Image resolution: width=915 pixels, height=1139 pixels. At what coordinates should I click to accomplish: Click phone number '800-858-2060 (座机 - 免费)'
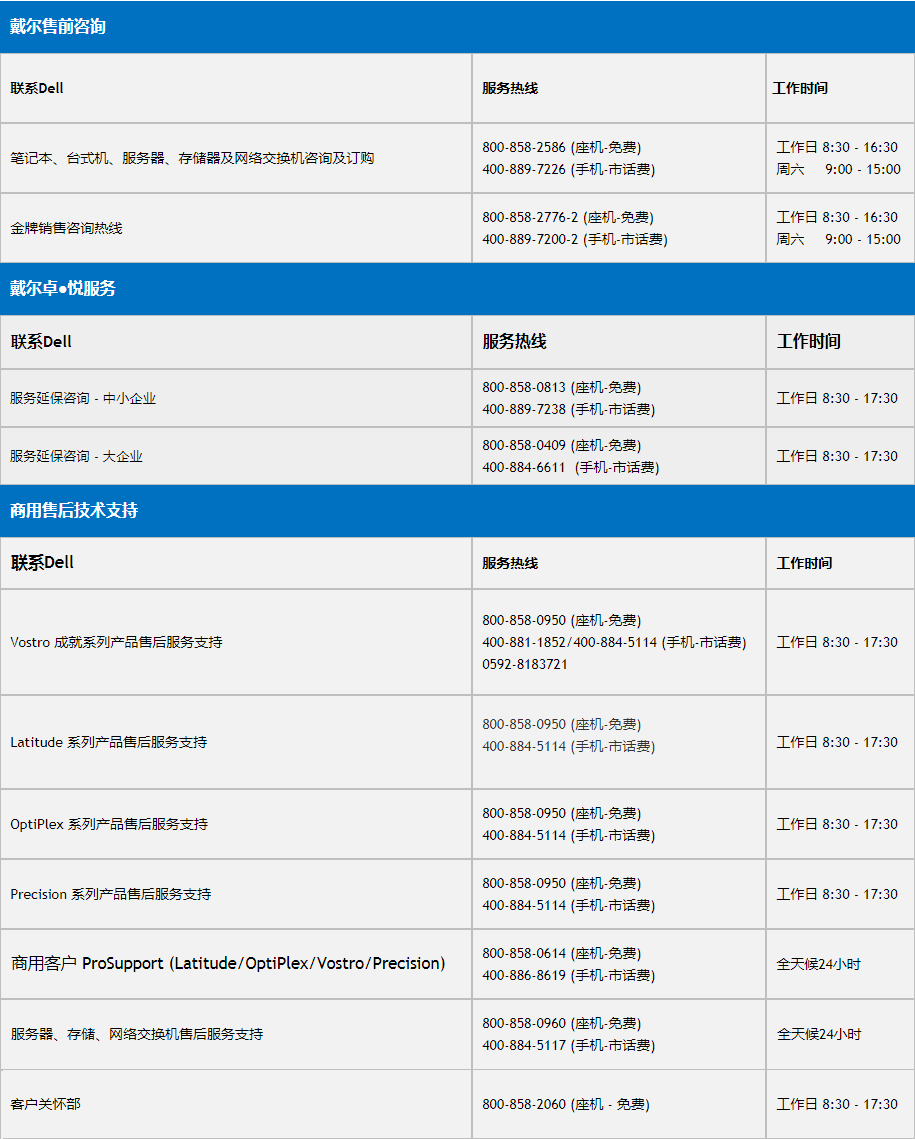tap(566, 1104)
